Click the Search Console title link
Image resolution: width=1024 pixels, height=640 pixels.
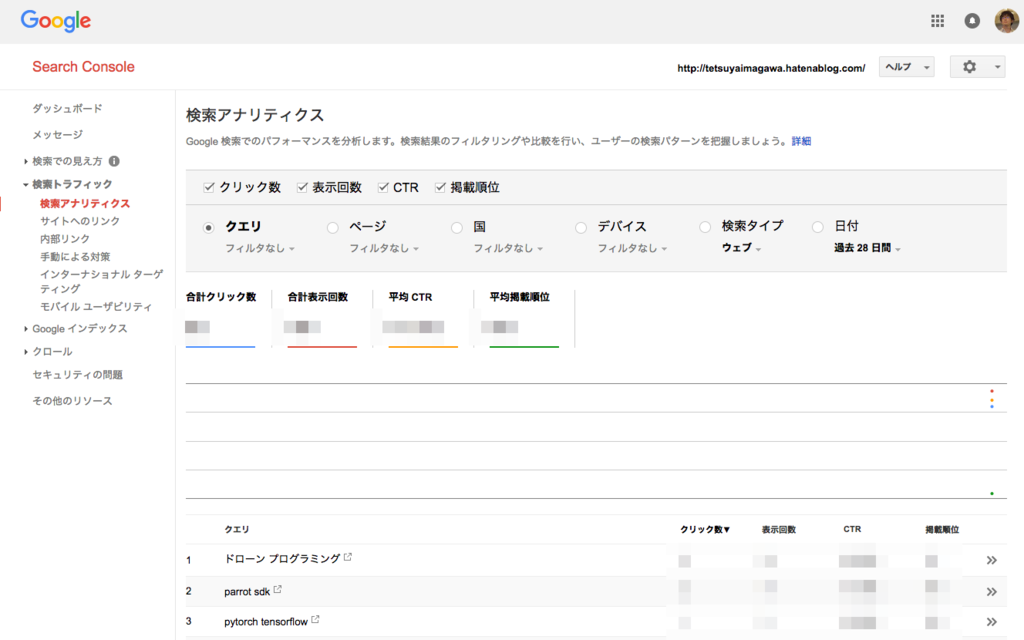[84, 67]
